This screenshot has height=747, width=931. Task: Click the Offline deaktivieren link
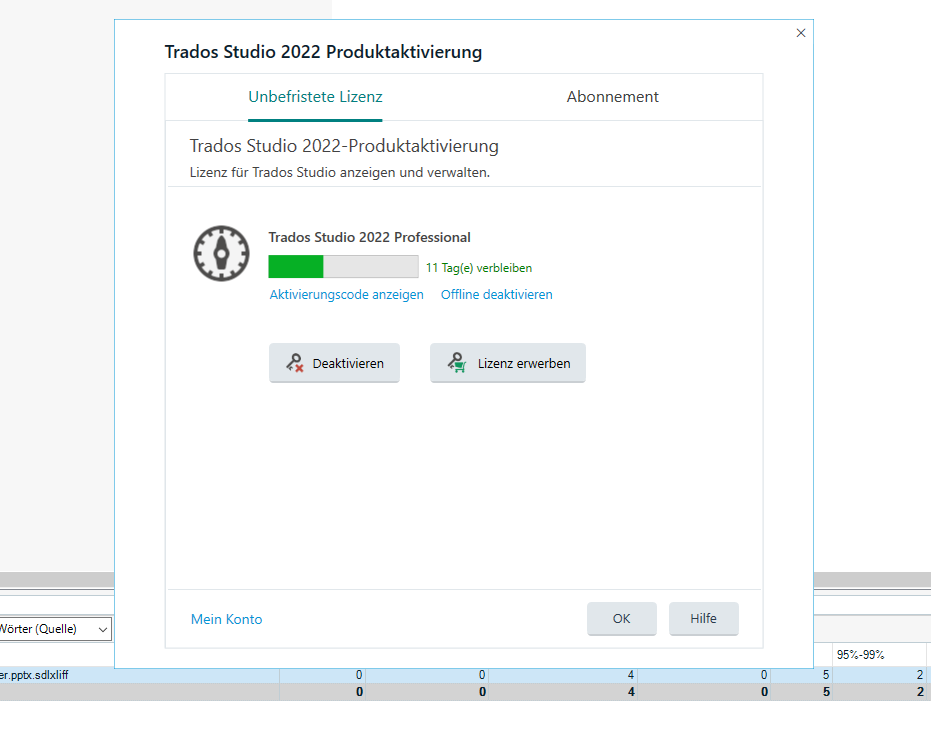pyautogui.click(x=496, y=294)
